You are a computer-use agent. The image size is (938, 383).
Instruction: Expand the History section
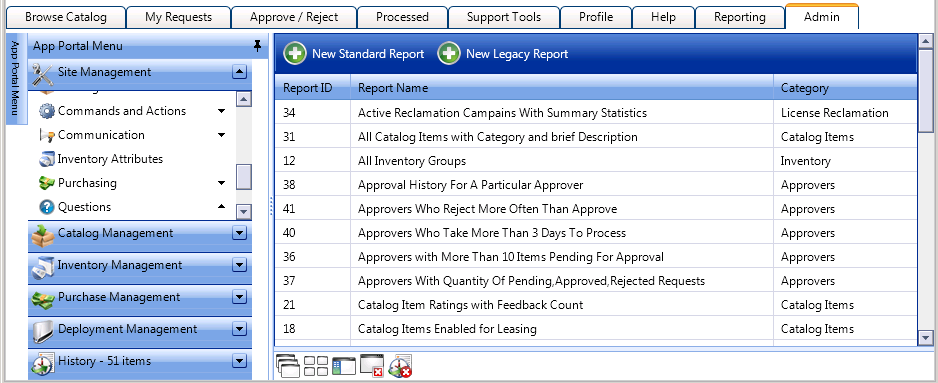(239, 361)
